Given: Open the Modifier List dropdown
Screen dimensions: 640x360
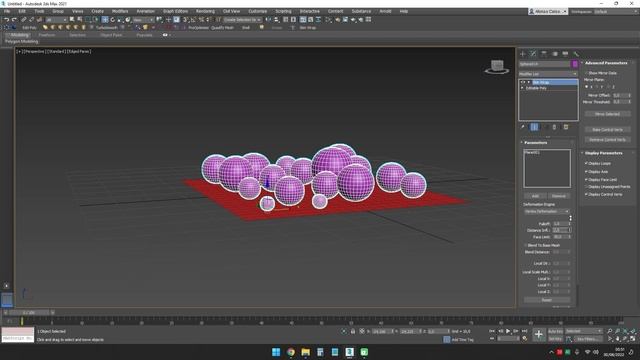Looking at the screenshot, I should (x=548, y=74).
